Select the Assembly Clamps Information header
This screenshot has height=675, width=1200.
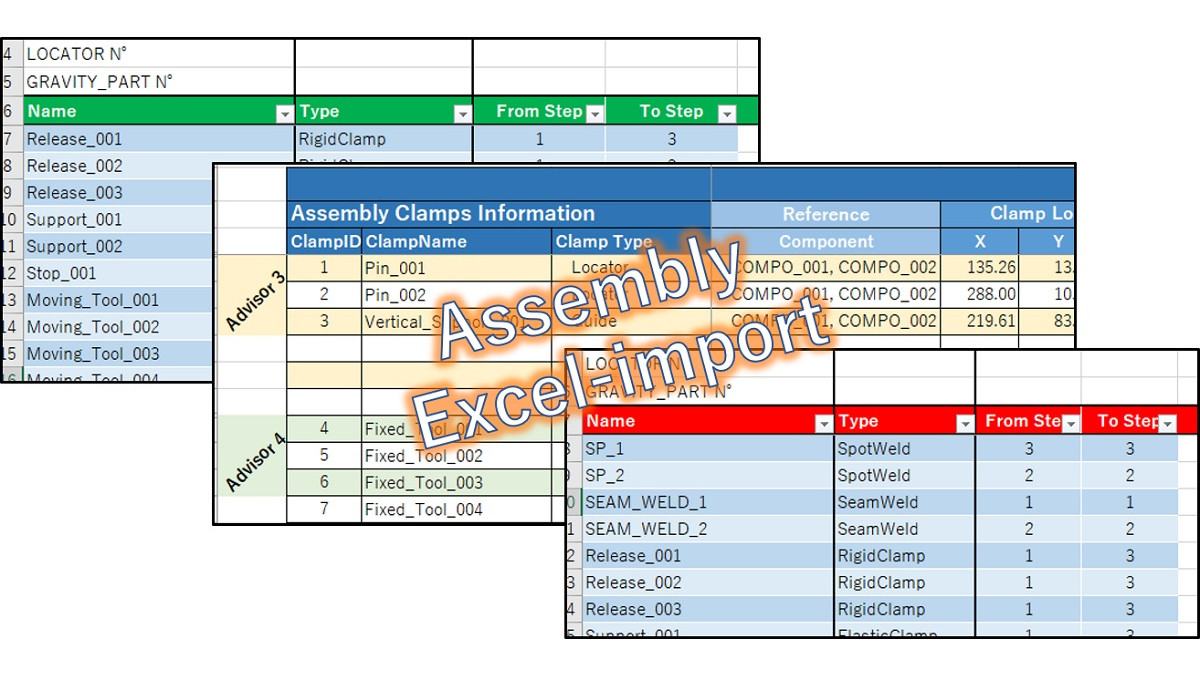tap(499, 213)
